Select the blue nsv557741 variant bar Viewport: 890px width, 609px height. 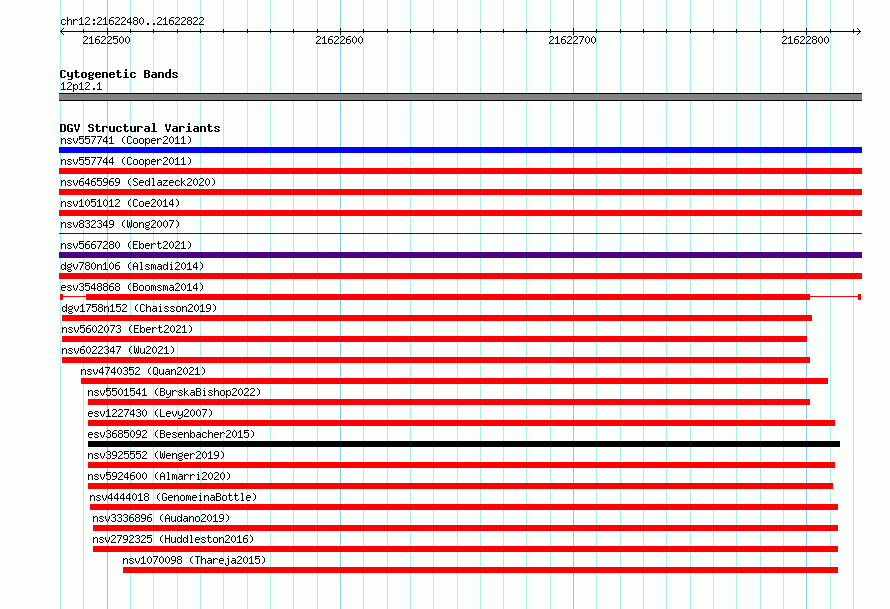pyautogui.click(x=460, y=150)
